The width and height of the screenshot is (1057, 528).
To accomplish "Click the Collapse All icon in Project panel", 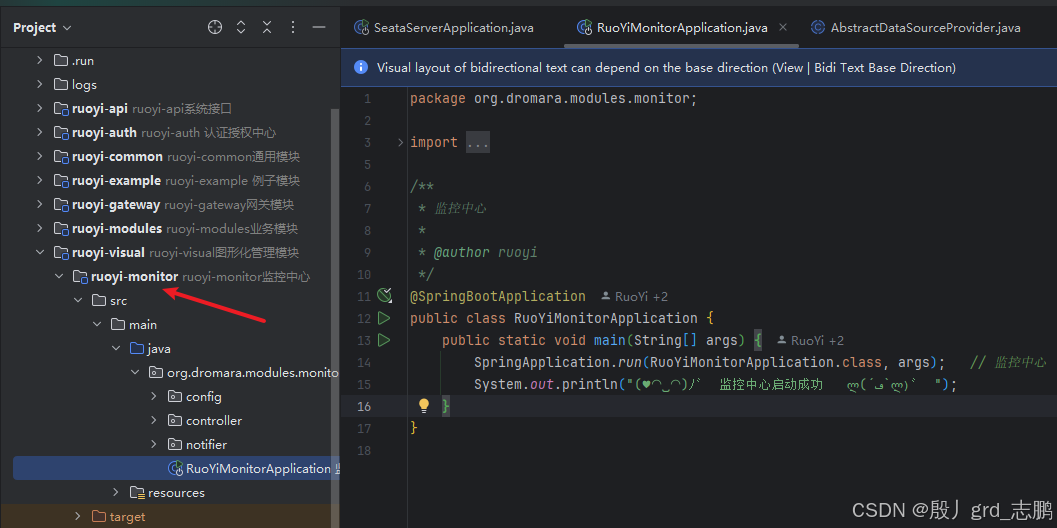I will [267, 28].
